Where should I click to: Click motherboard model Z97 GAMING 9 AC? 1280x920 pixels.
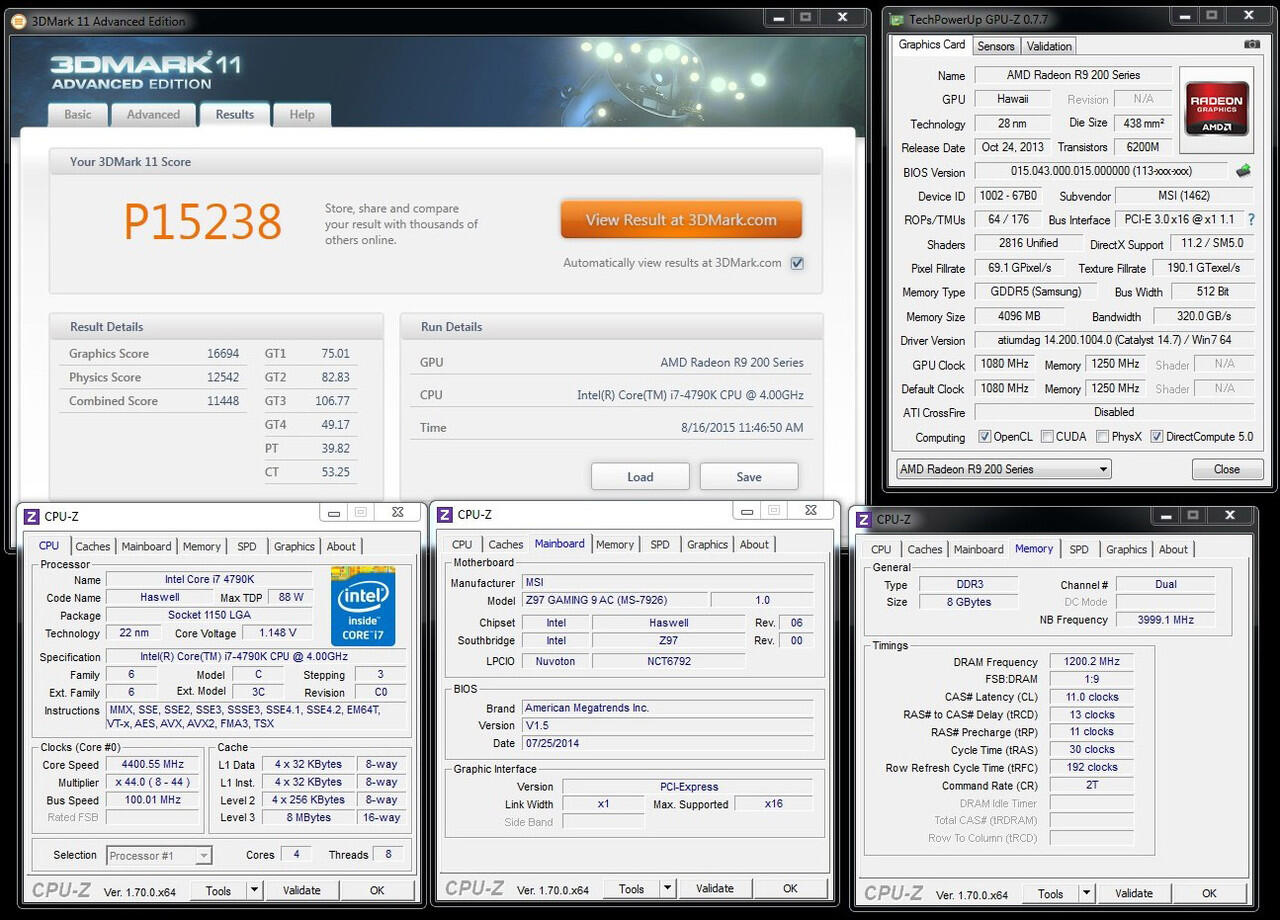point(615,600)
